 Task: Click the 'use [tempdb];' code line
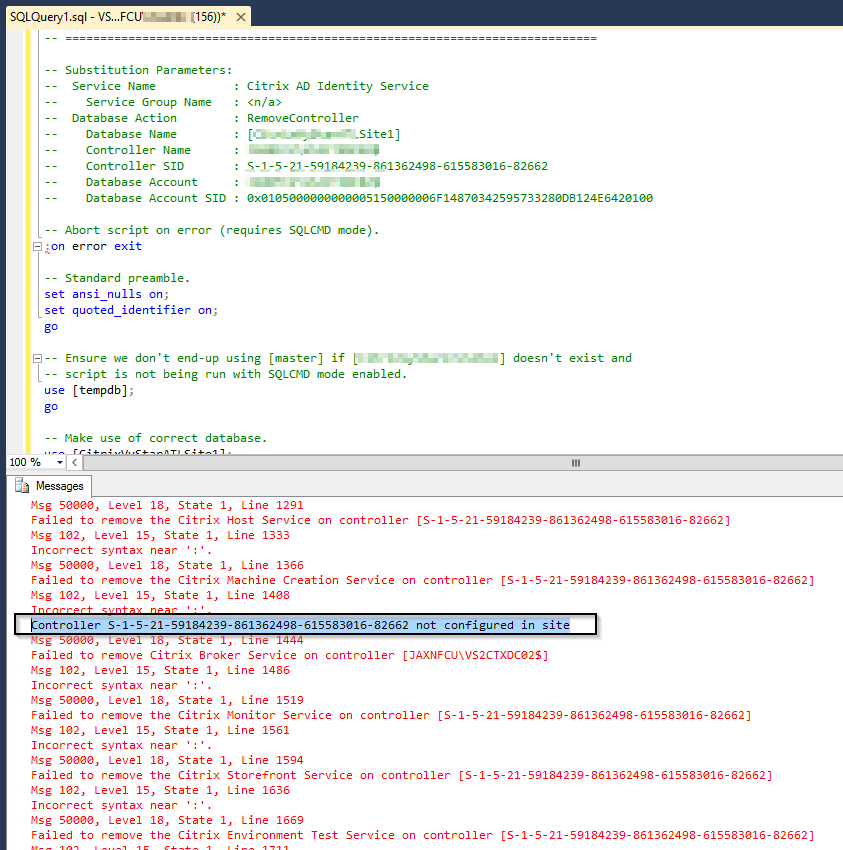(89, 390)
